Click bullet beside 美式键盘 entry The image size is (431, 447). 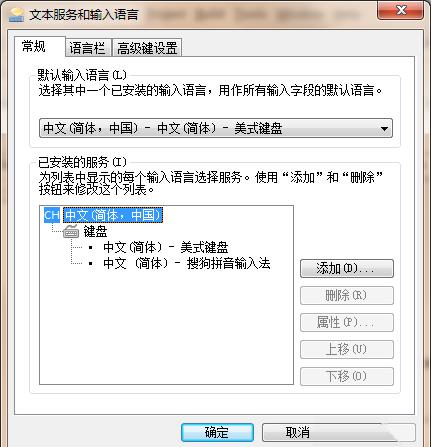pos(91,248)
